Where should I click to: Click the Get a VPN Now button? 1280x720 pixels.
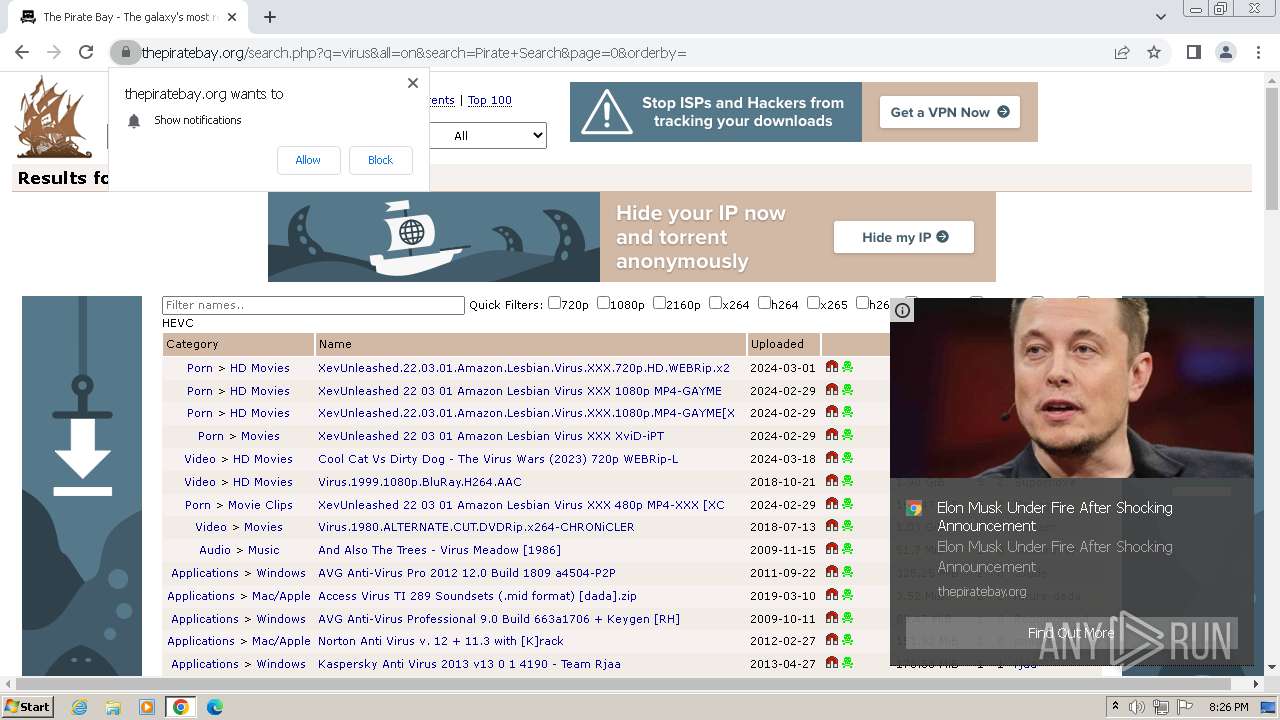pos(950,112)
